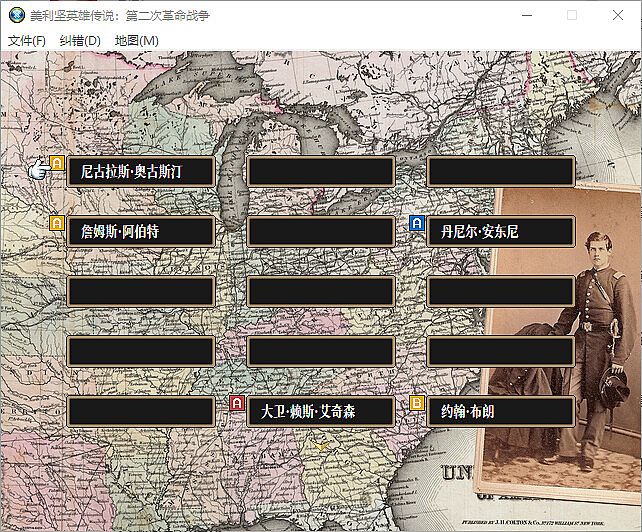Minimize the 美利坚英雄传说 window

click(527, 15)
